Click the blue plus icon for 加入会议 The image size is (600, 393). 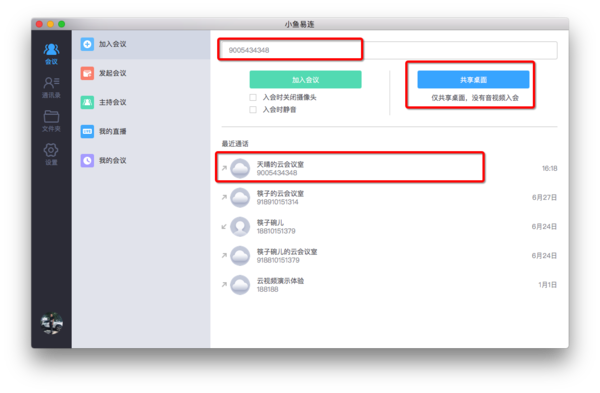point(87,44)
